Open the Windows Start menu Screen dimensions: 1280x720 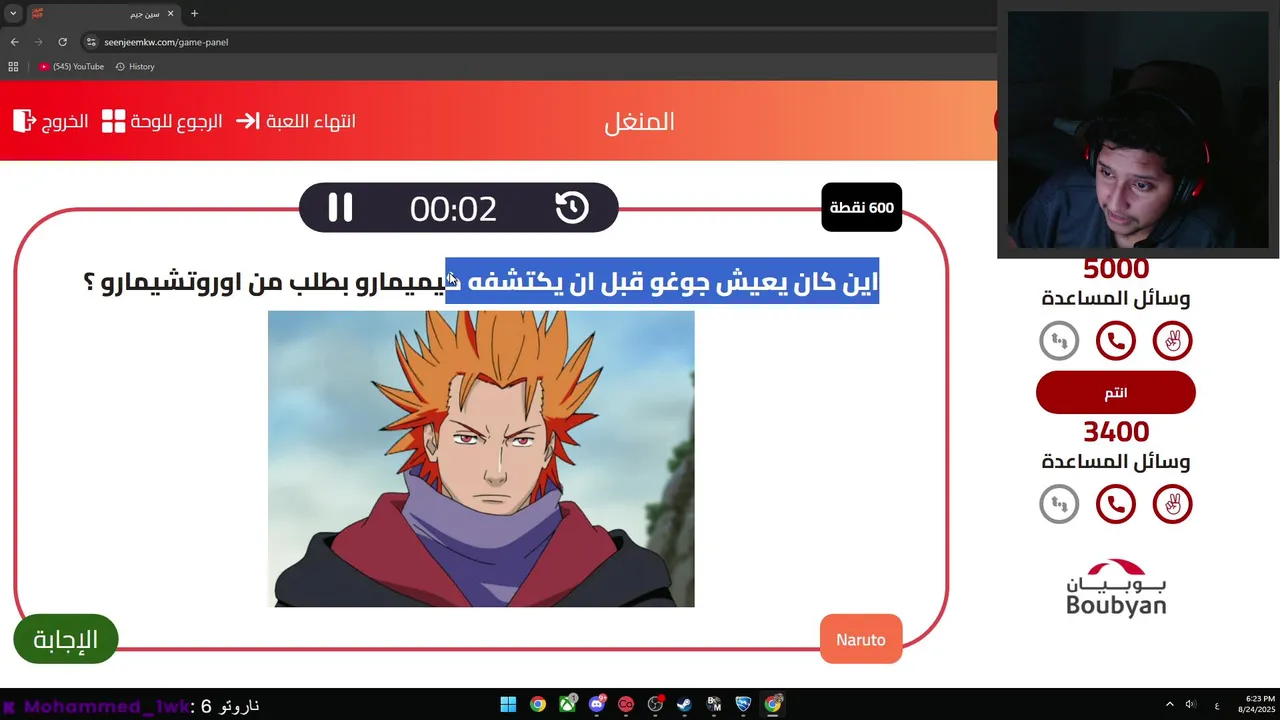[508, 704]
